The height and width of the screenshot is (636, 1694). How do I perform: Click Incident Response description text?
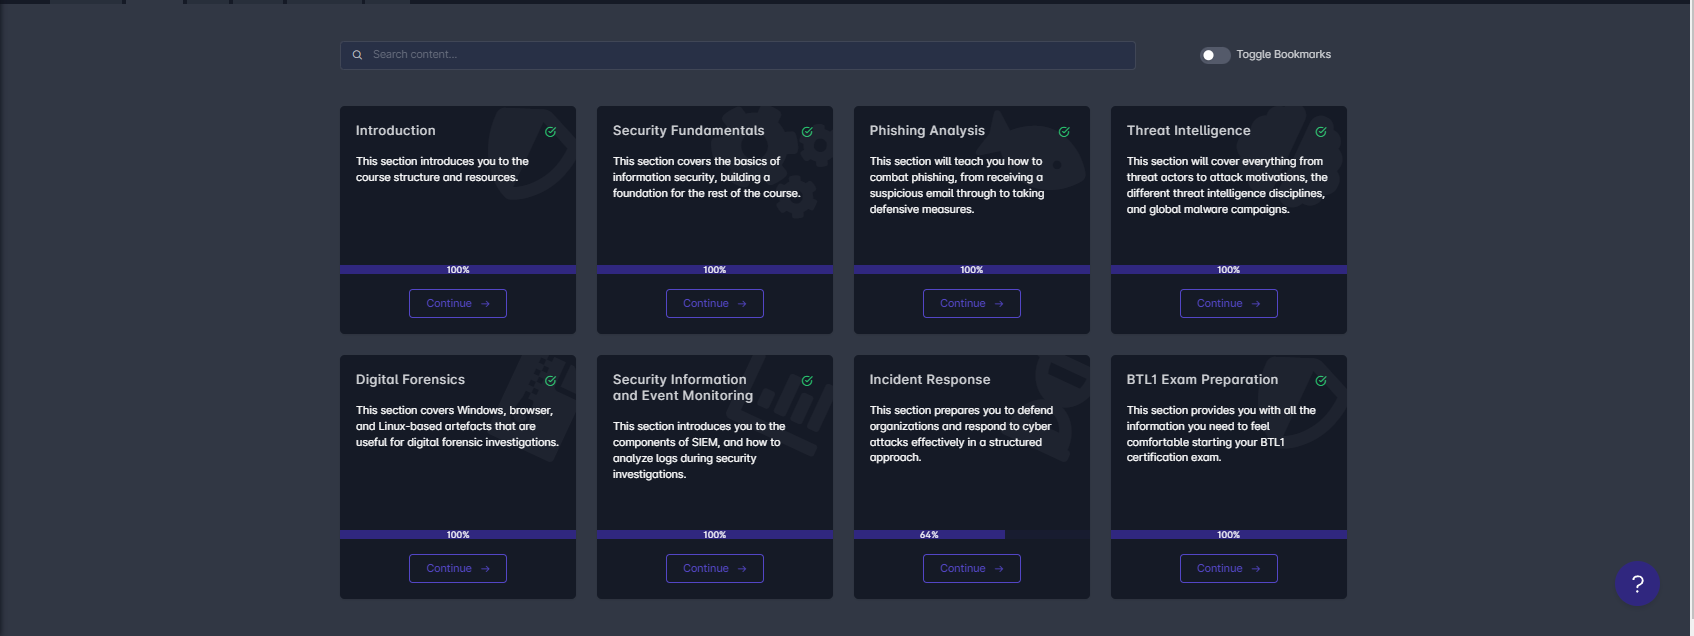[x=961, y=434]
